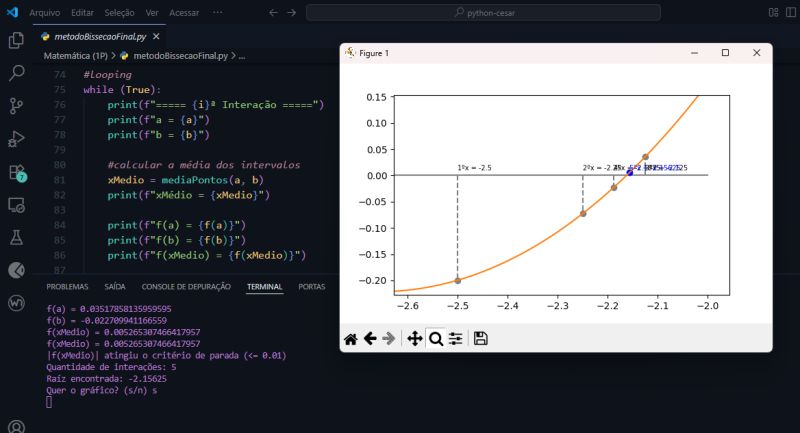This screenshot has height=433, width=800.
Task: Click breadcrumb file metodoBissecaoFinal.py
Action: point(180,56)
